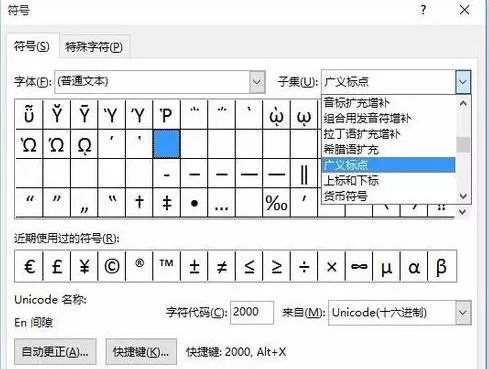The image size is (489, 369).
Task: Select the multiplication × symbol
Action: pyautogui.click(x=332, y=266)
